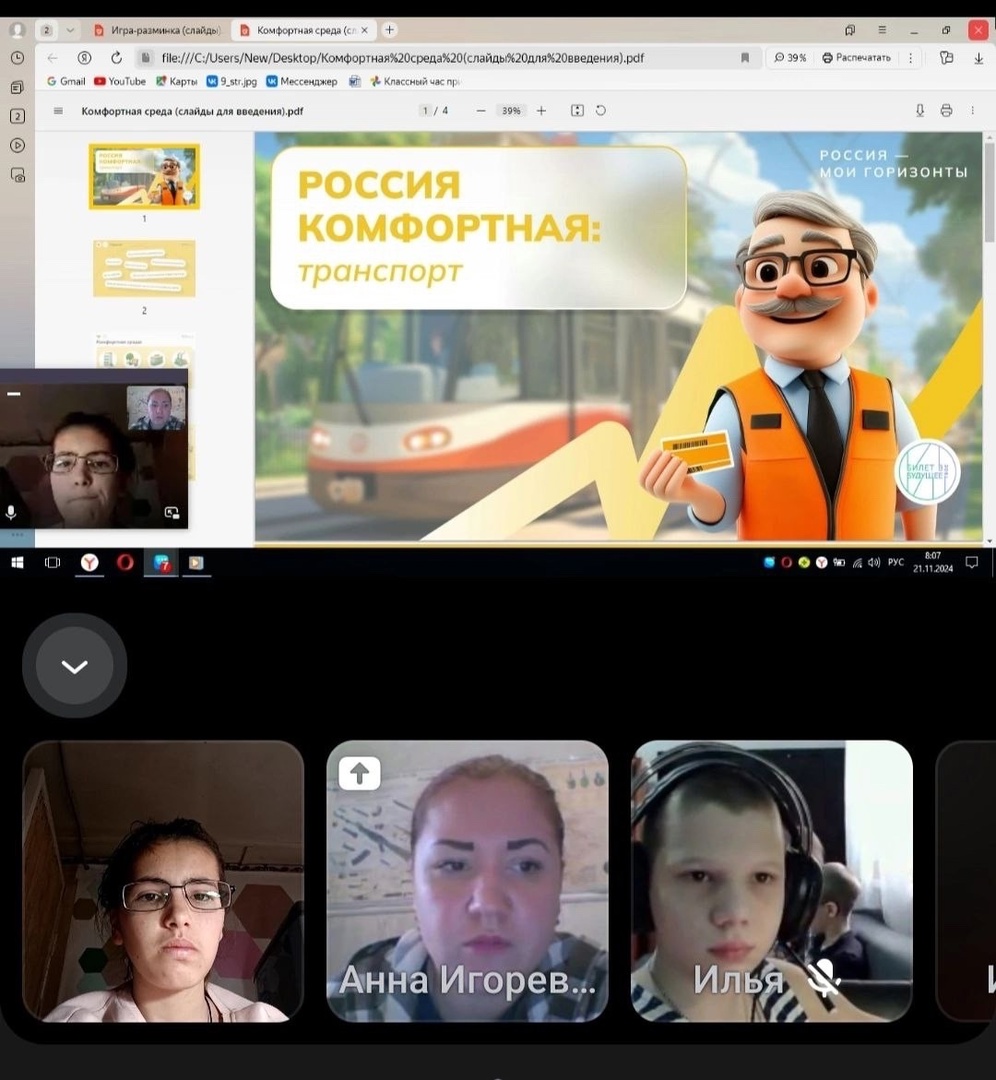Click the Yandex home icon beside reload
Viewport: 996px width, 1080px height.
(84, 58)
